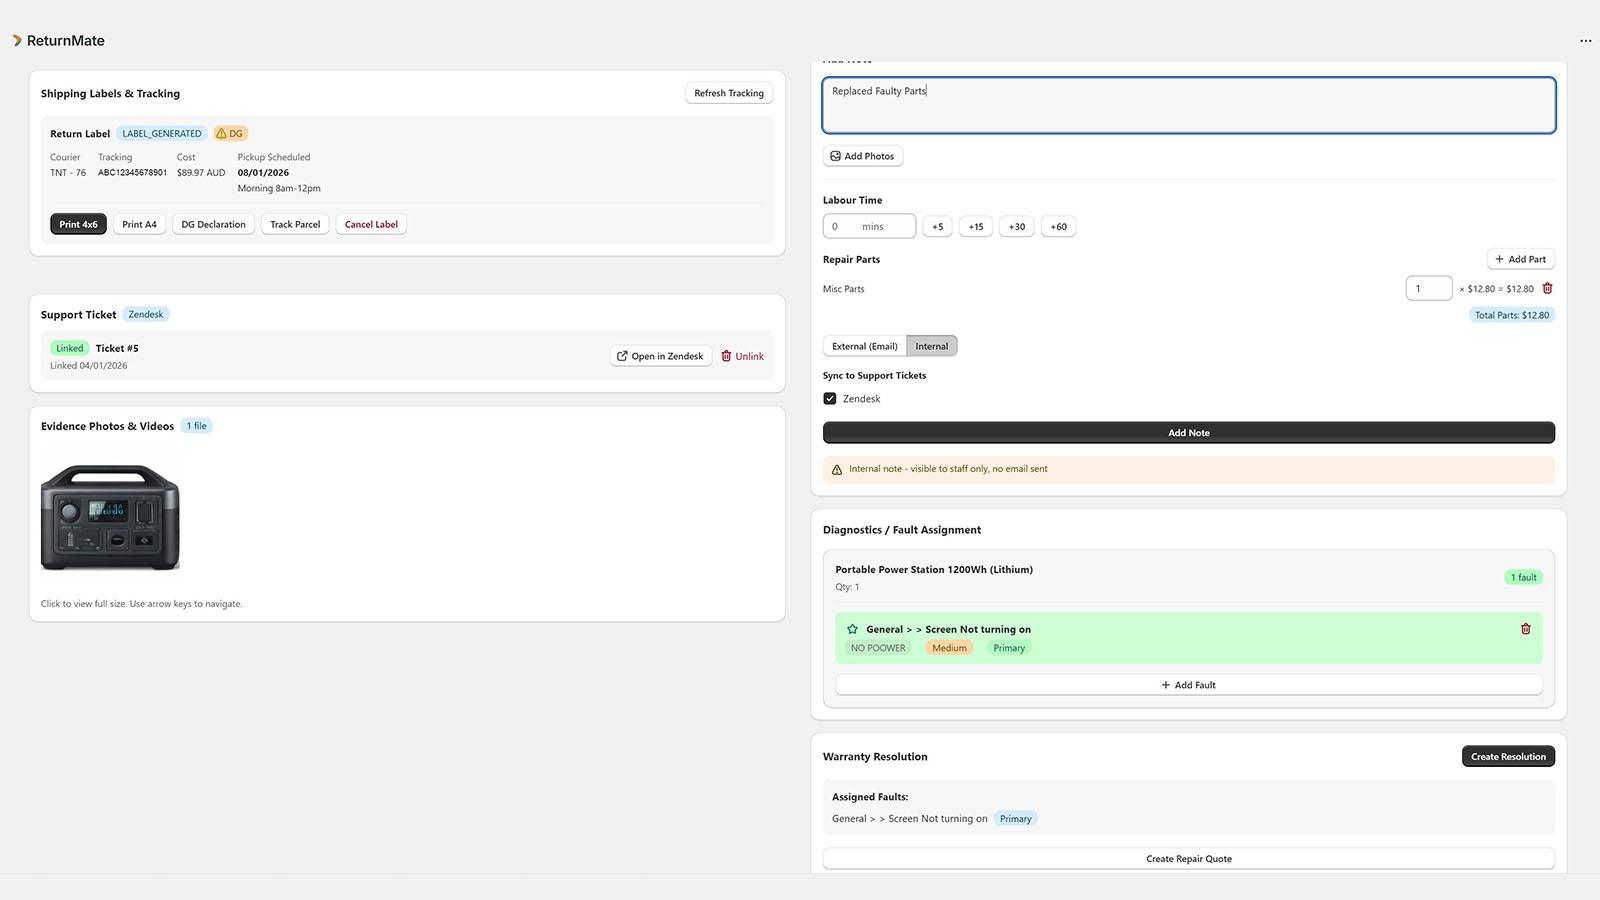The image size is (1600, 900).
Task: Click the TNT - 76 courier value
Action: click(x=68, y=172)
